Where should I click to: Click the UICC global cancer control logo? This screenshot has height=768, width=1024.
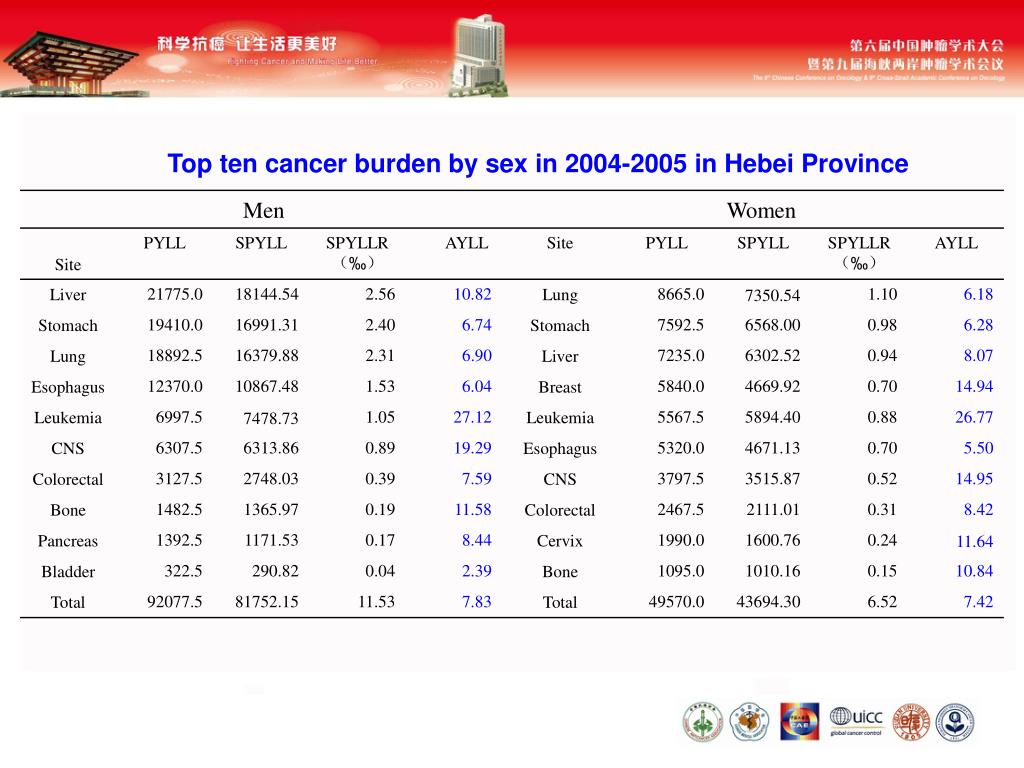(x=856, y=721)
